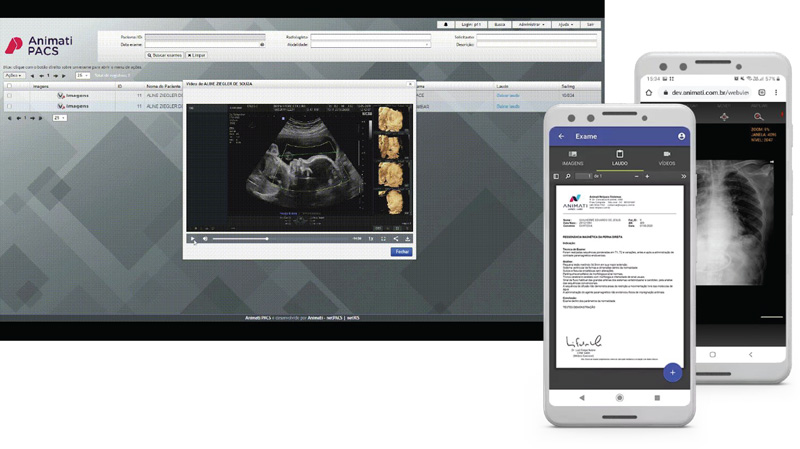Click the Login button in the top bar
Screen dimensions: 800x449
[x=471, y=24]
